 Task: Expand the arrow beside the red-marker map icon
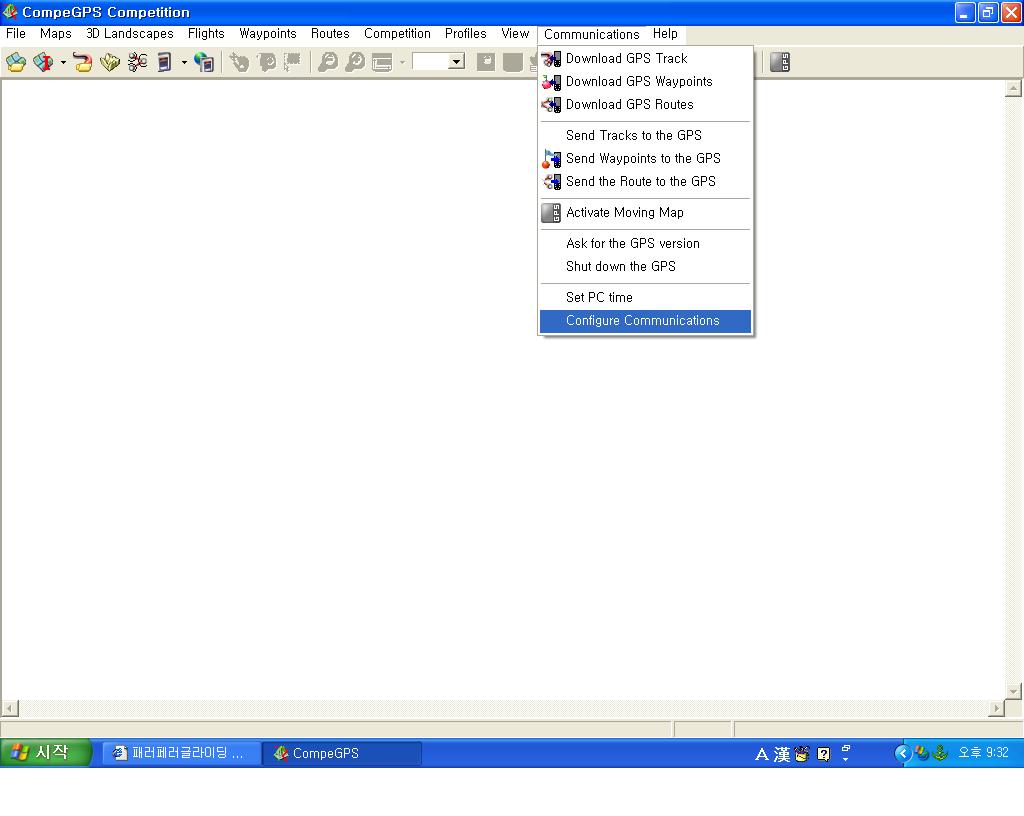(63, 63)
